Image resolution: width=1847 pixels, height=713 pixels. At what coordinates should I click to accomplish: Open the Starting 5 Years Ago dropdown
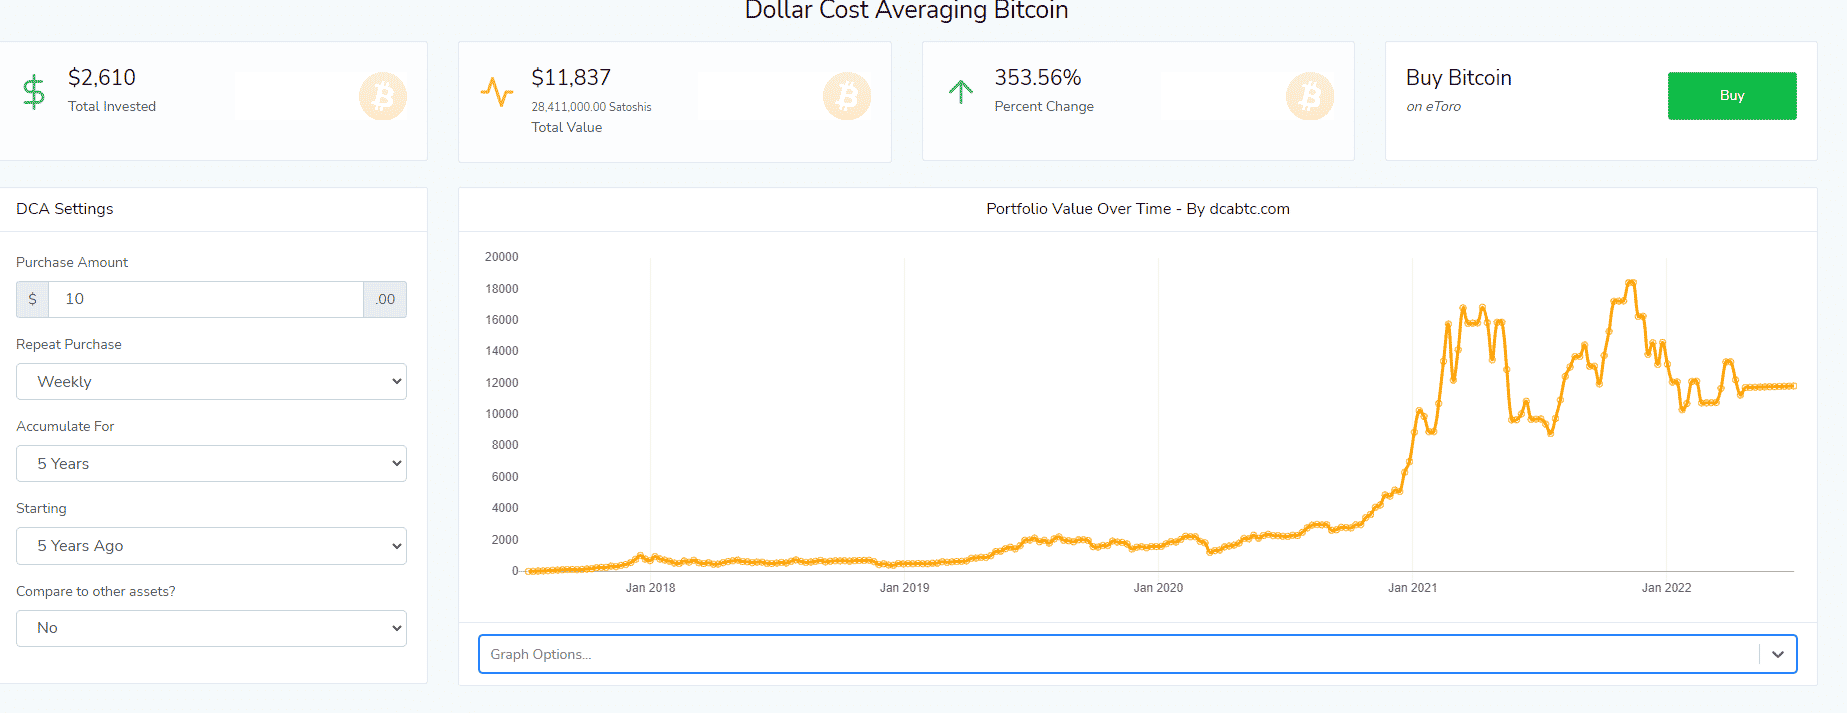[x=211, y=546]
